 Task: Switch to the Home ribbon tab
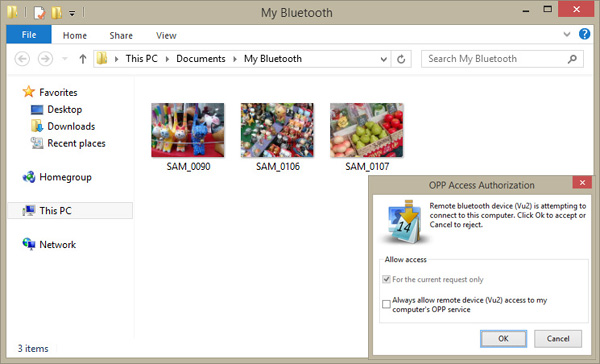pos(75,36)
